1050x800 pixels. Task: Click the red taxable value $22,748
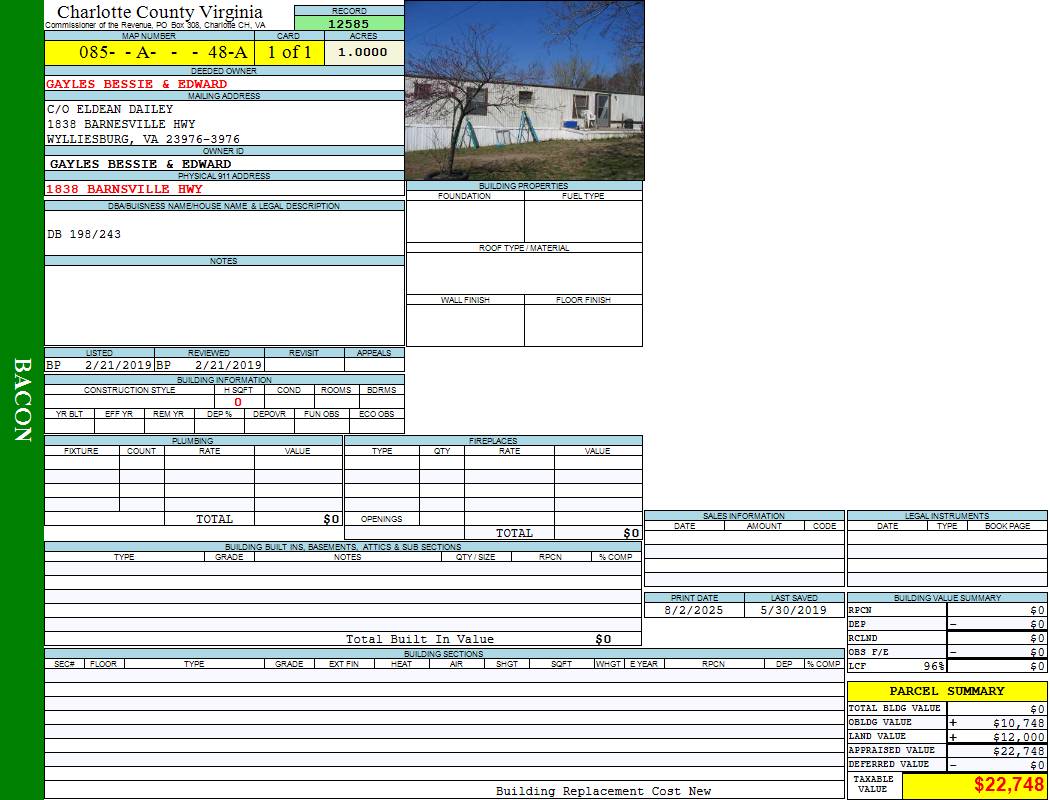click(1008, 785)
